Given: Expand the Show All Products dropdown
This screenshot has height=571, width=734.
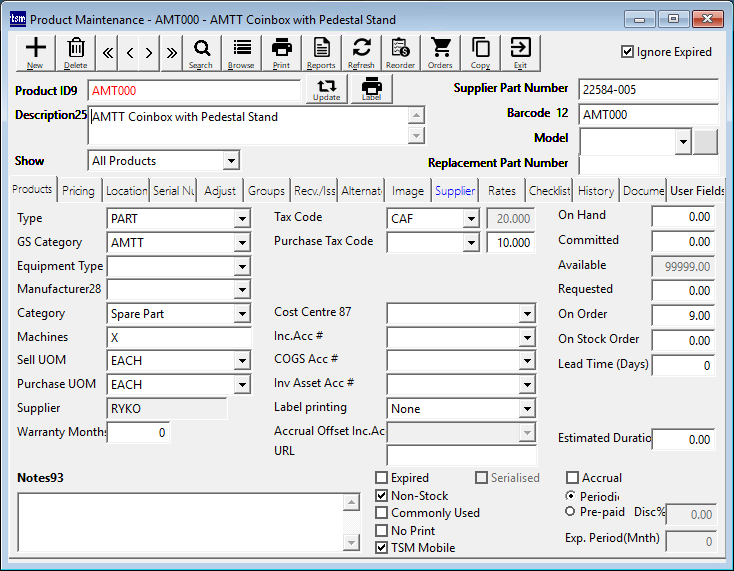Looking at the screenshot, I should coord(231,161).
